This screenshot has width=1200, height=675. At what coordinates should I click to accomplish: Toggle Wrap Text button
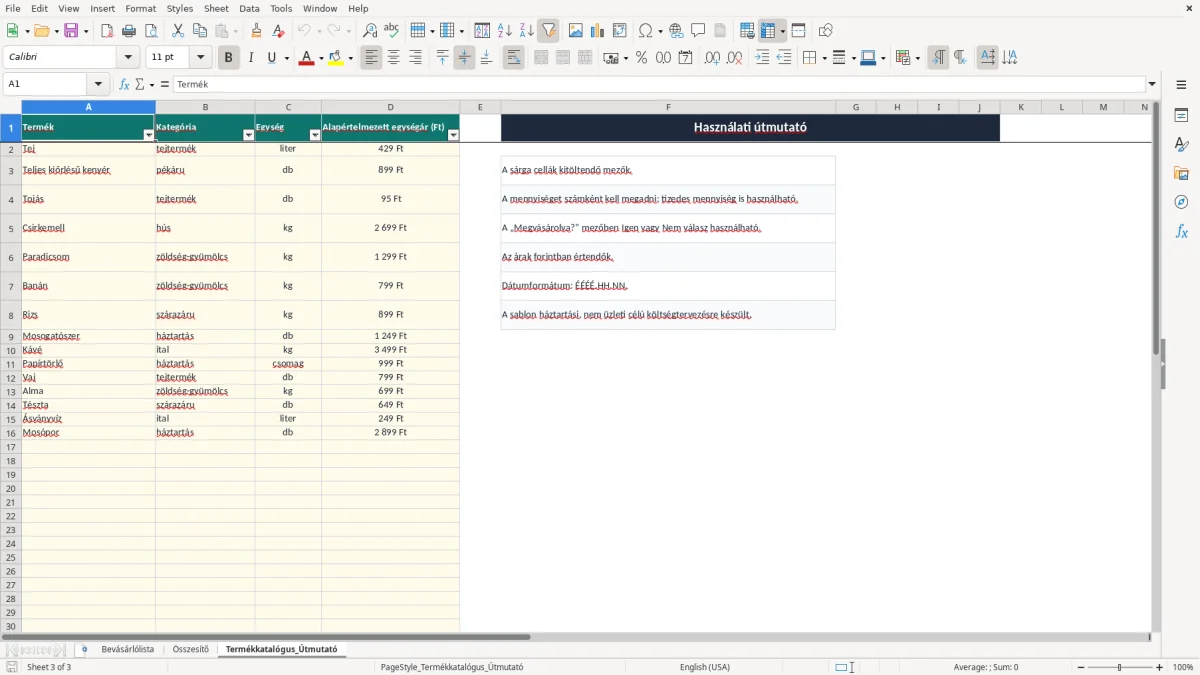(x=513, y=58)
